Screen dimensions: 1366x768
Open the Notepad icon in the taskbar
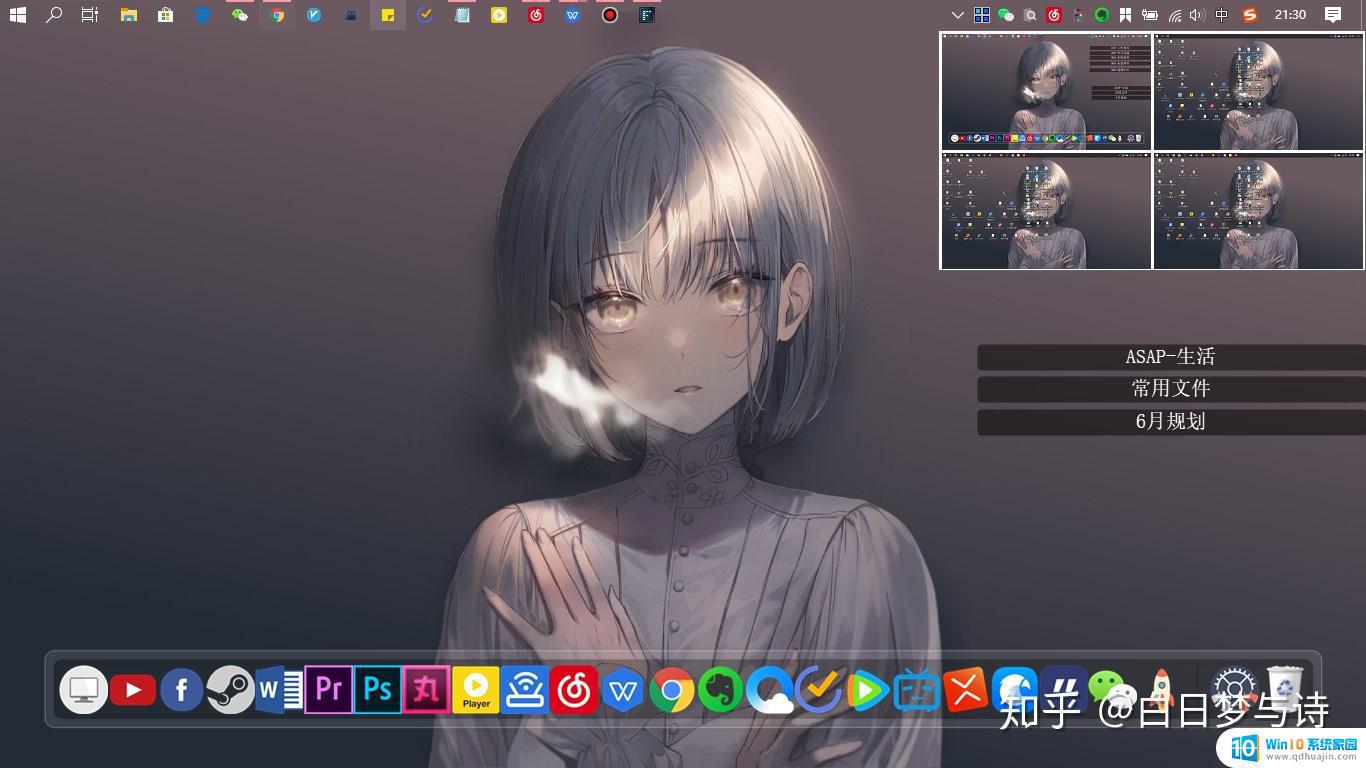click(x=462, y=15)
